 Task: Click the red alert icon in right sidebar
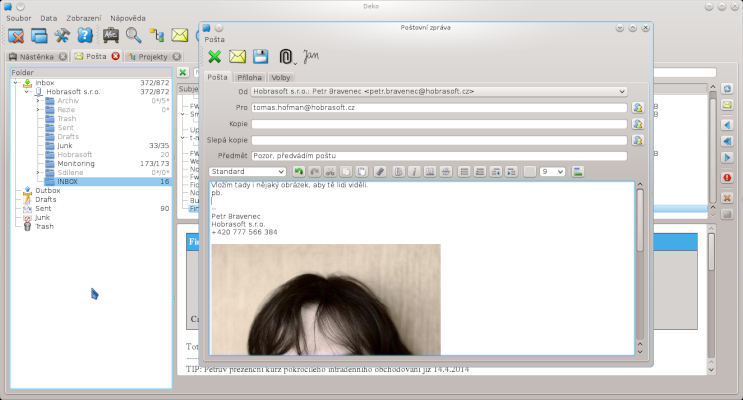(727, 177)
